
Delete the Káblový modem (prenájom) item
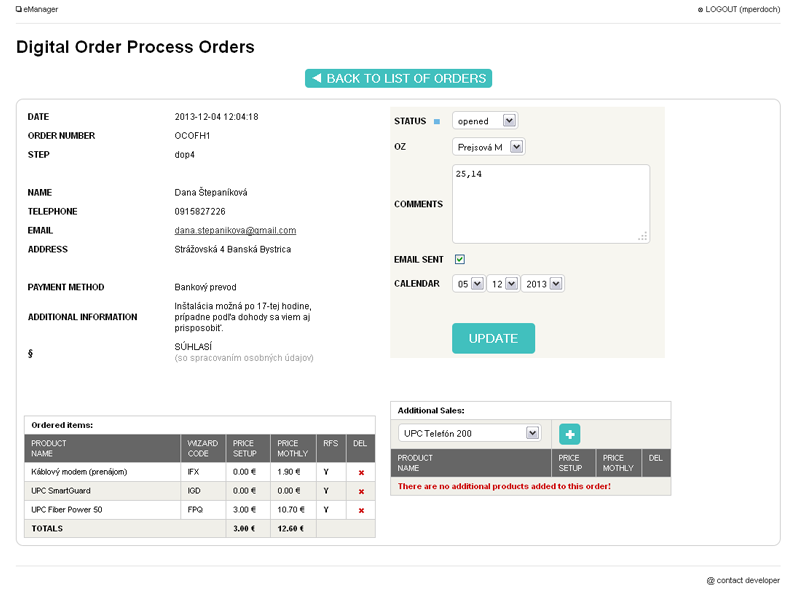pyautogui.click(x=361, y=472)
